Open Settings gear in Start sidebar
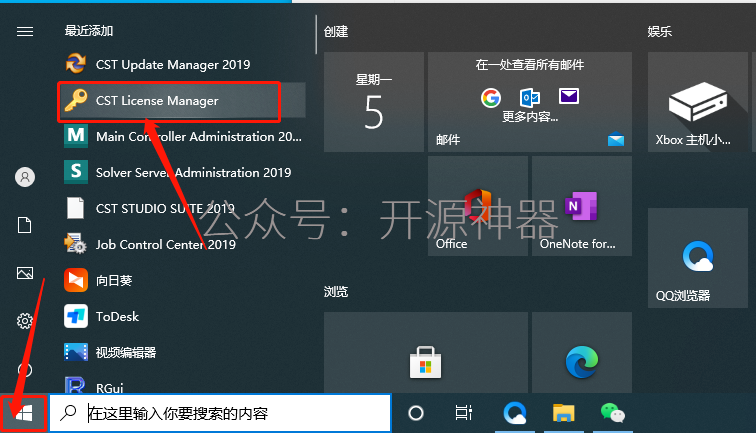 coord(25,321)
